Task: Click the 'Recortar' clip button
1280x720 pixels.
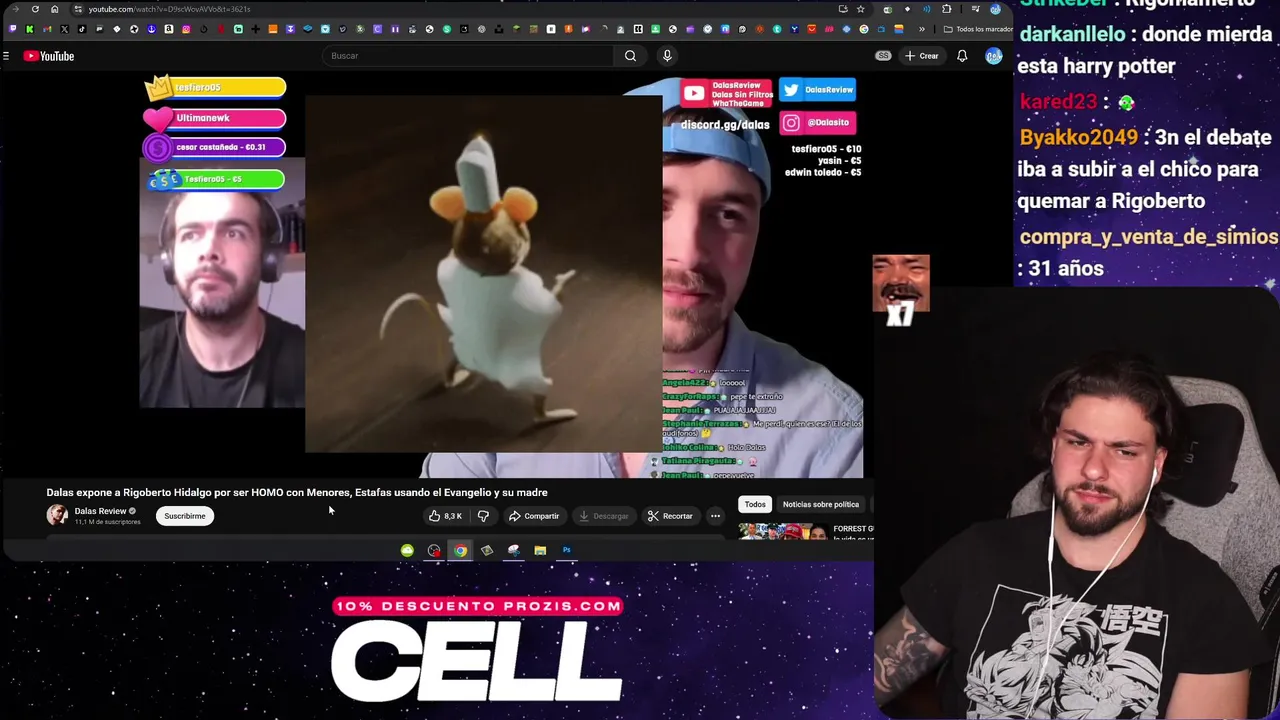Action: point(670,516)
